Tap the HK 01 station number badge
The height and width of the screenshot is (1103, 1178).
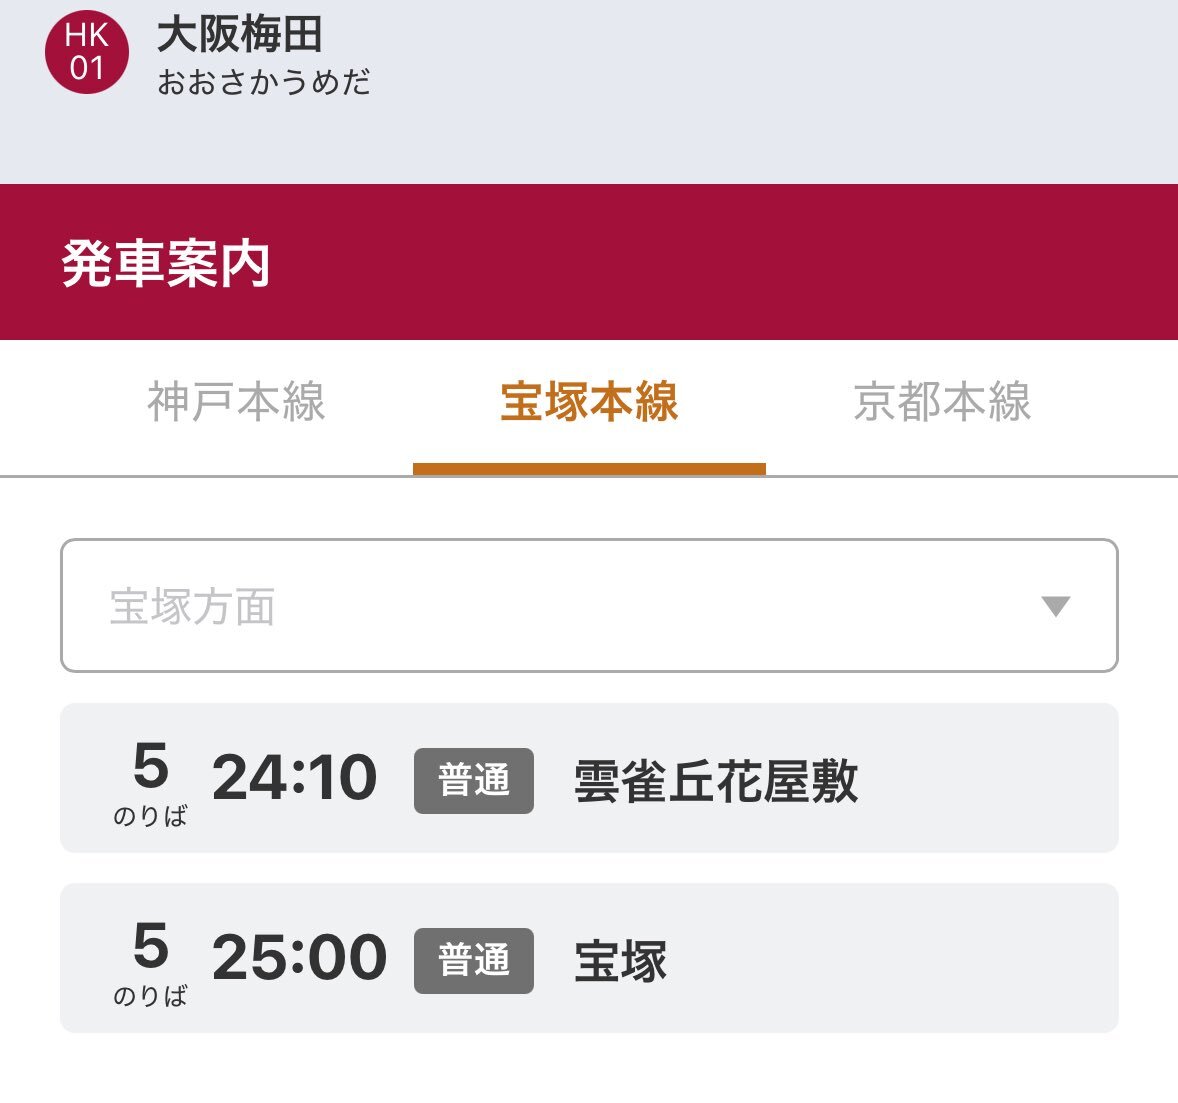(86, 52)
